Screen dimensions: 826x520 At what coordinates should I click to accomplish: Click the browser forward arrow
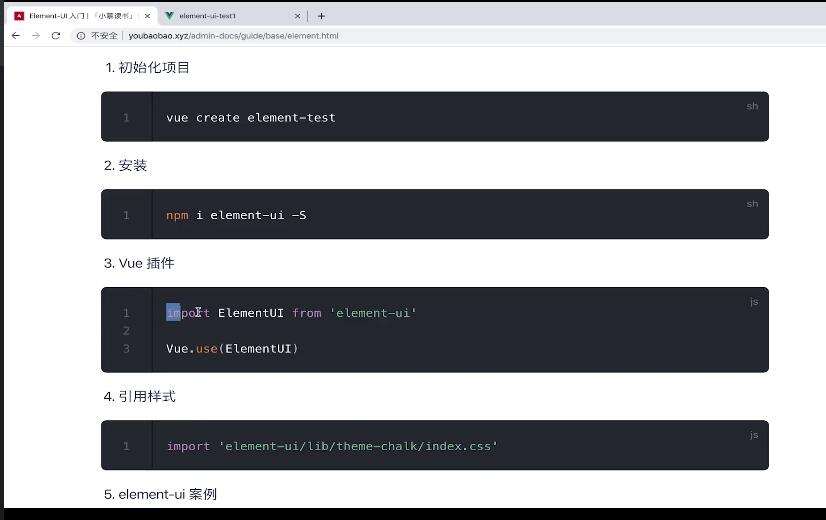pyautogui.click(x=36, y=36)
